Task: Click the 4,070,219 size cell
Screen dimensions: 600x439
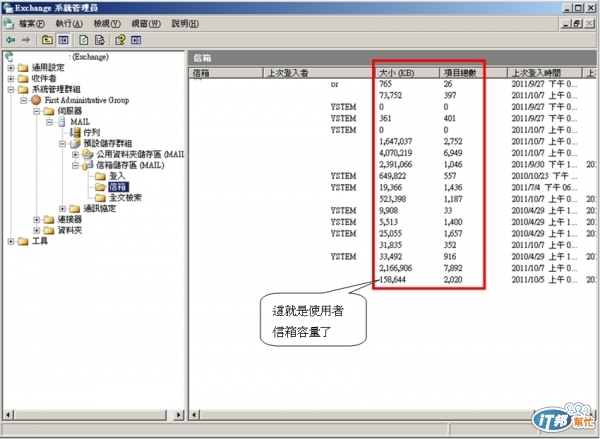Action: pos(395,153)
